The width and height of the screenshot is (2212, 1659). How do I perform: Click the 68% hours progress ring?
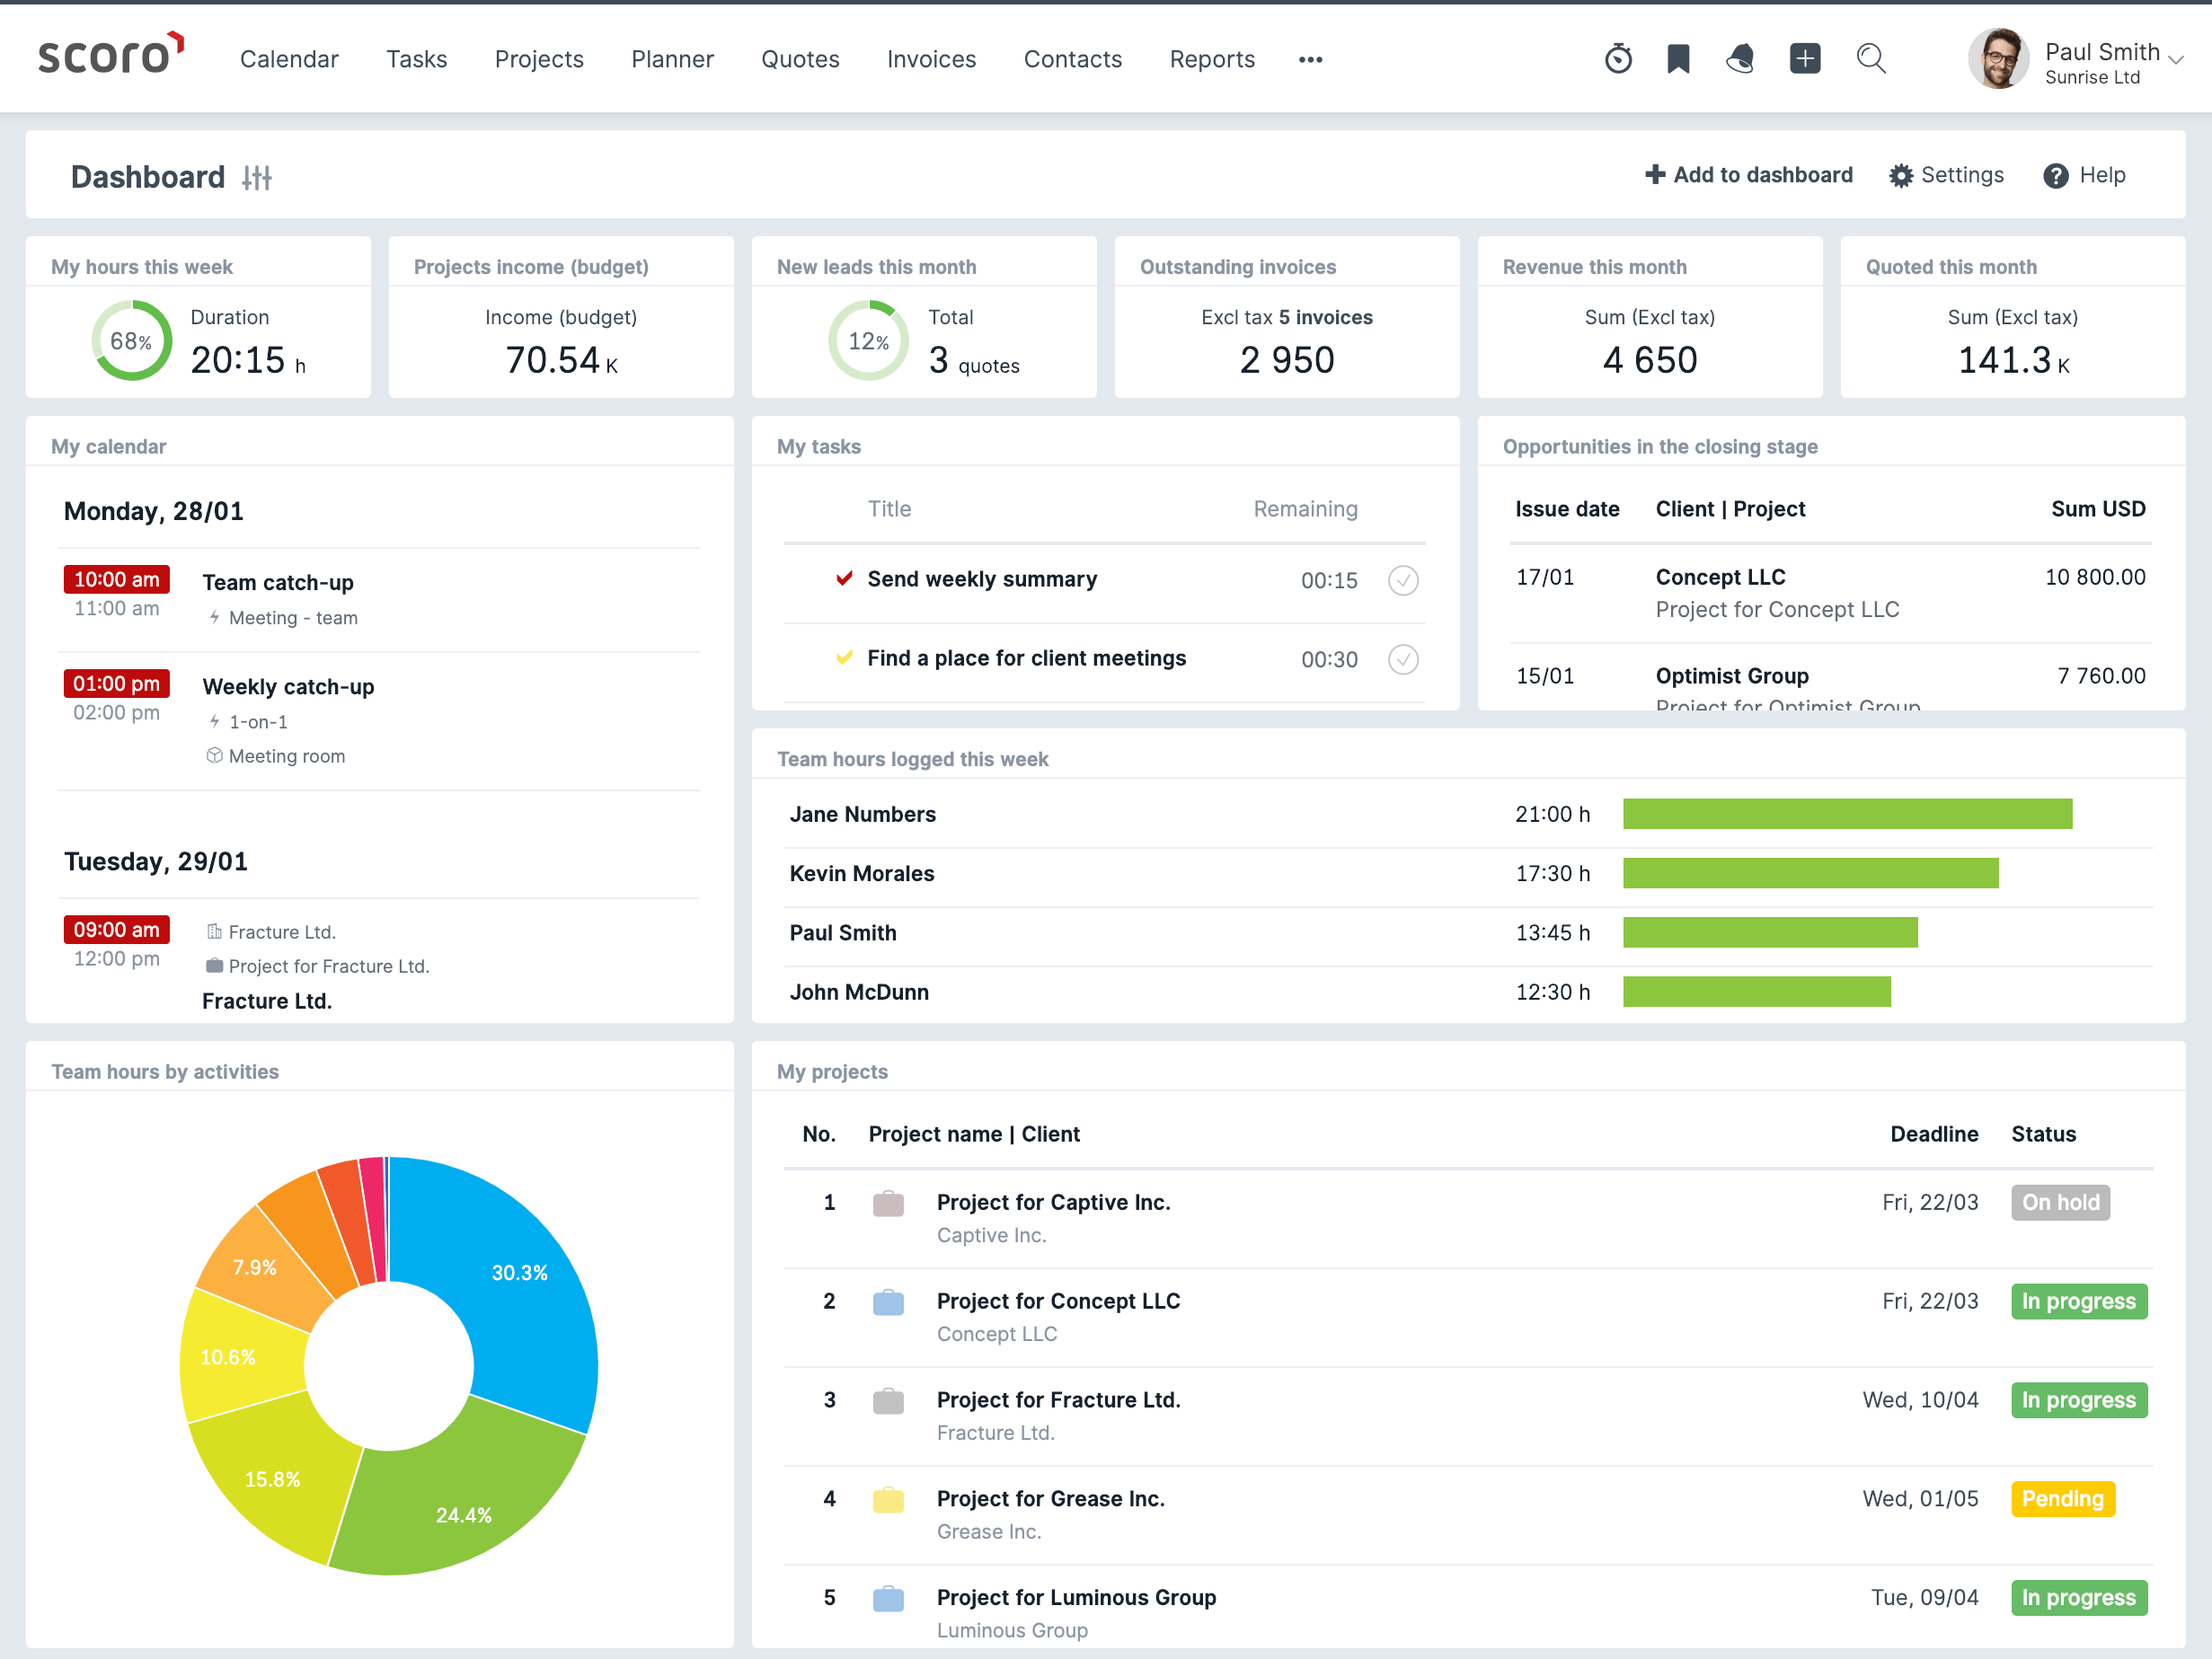(132, 340)
